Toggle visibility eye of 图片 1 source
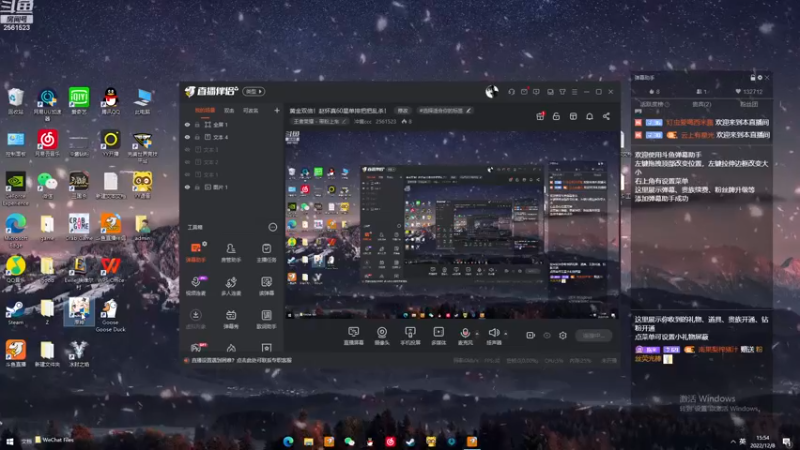800x450 pixels. coord(187,187)
